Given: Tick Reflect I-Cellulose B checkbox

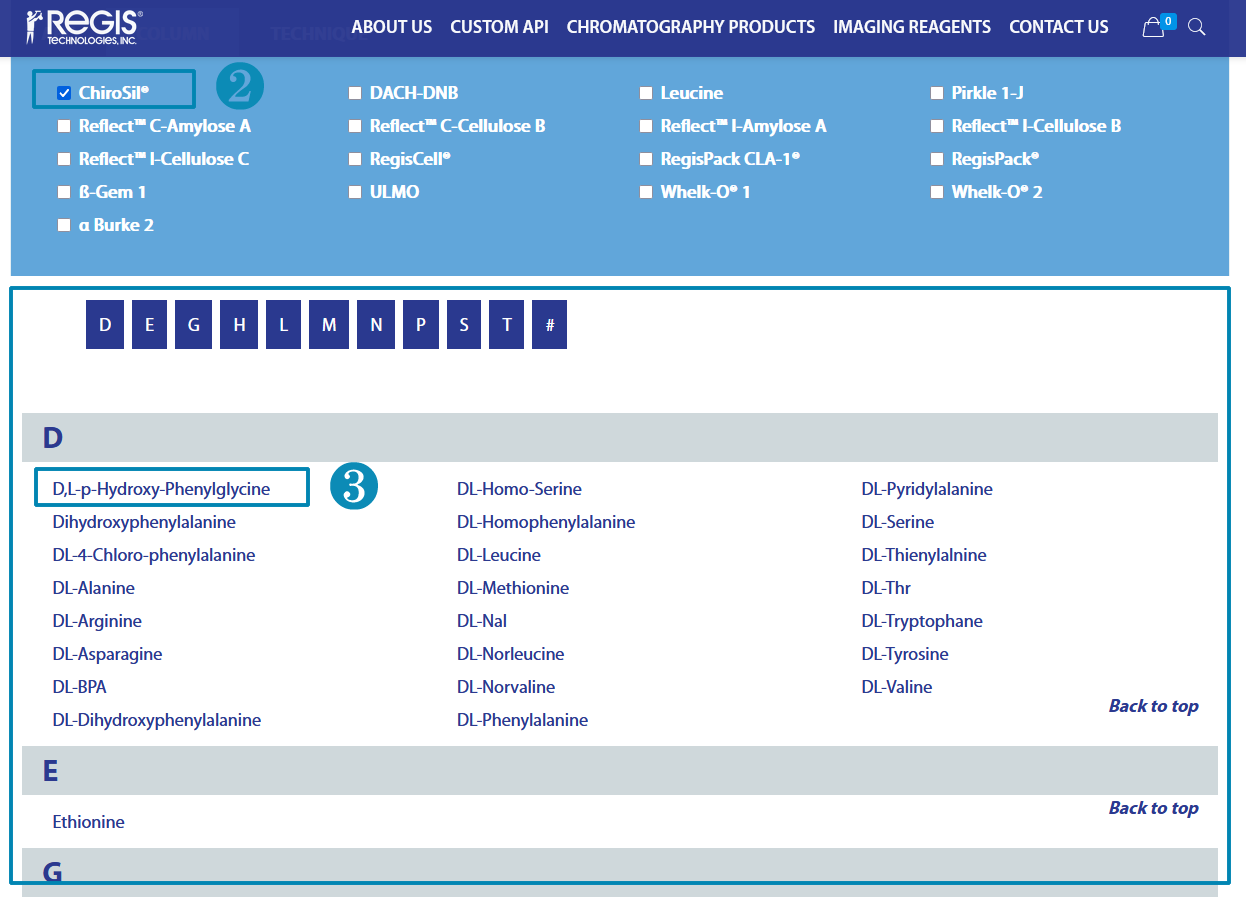Looking at the screenshot, I should [937, 126].
